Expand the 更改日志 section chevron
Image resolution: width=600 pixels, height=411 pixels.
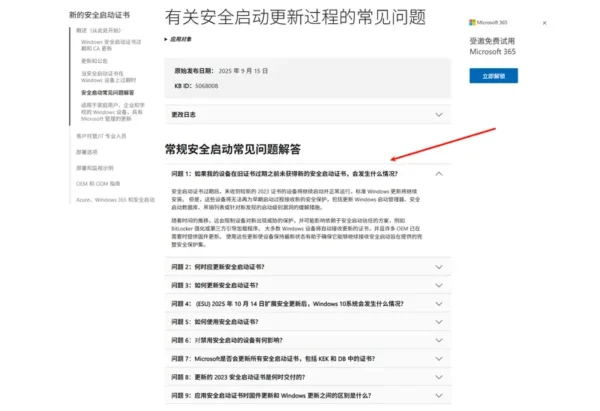[x=439, y=114]
